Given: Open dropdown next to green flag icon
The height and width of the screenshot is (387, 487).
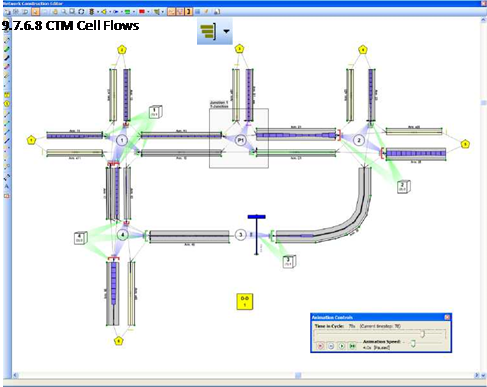Looking at the screenshot, I should coord(163,12).
